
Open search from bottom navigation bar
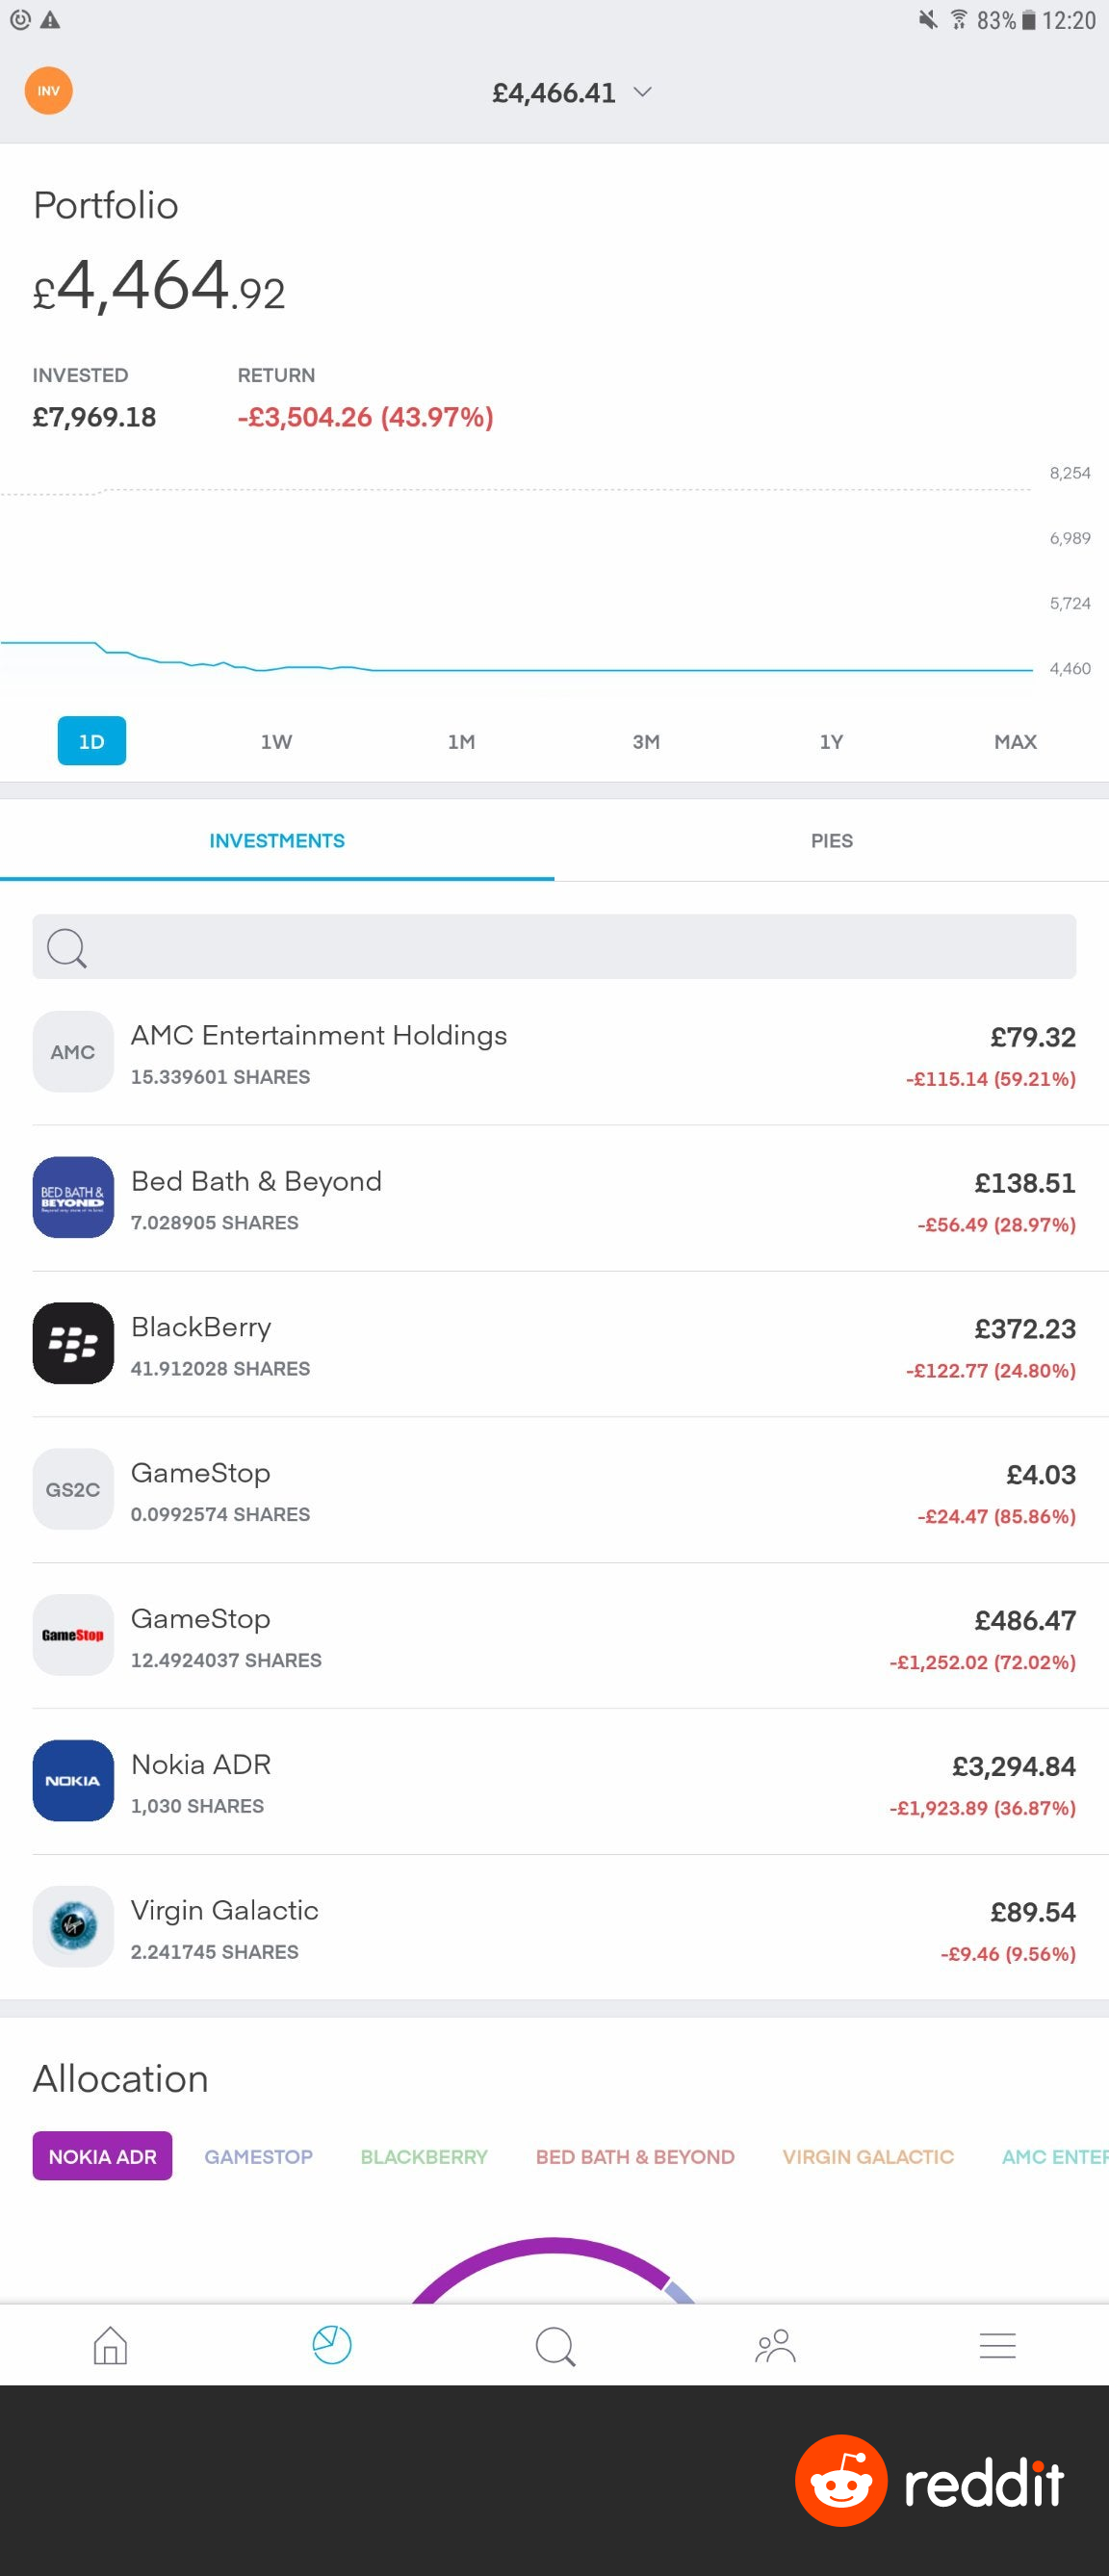click(x=555, y=2345)
